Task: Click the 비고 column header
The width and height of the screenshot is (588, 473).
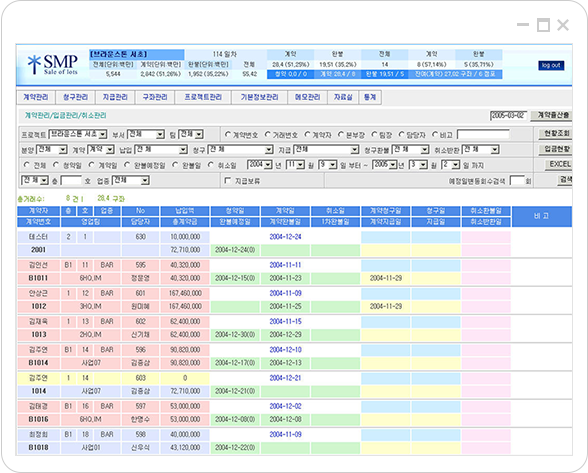Action: (x=542, y=216)
